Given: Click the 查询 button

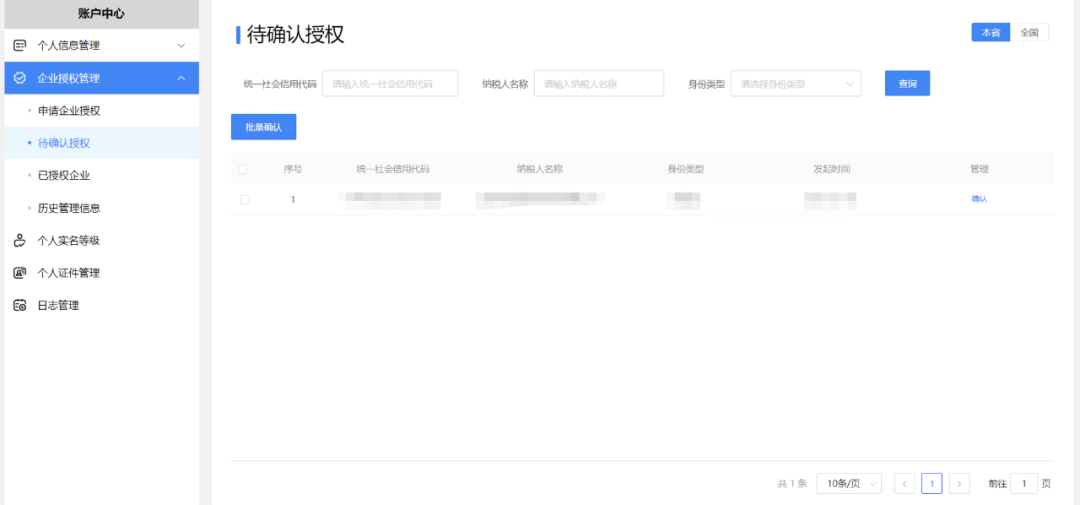Looking at the screenshot, I should click(907, 83).
